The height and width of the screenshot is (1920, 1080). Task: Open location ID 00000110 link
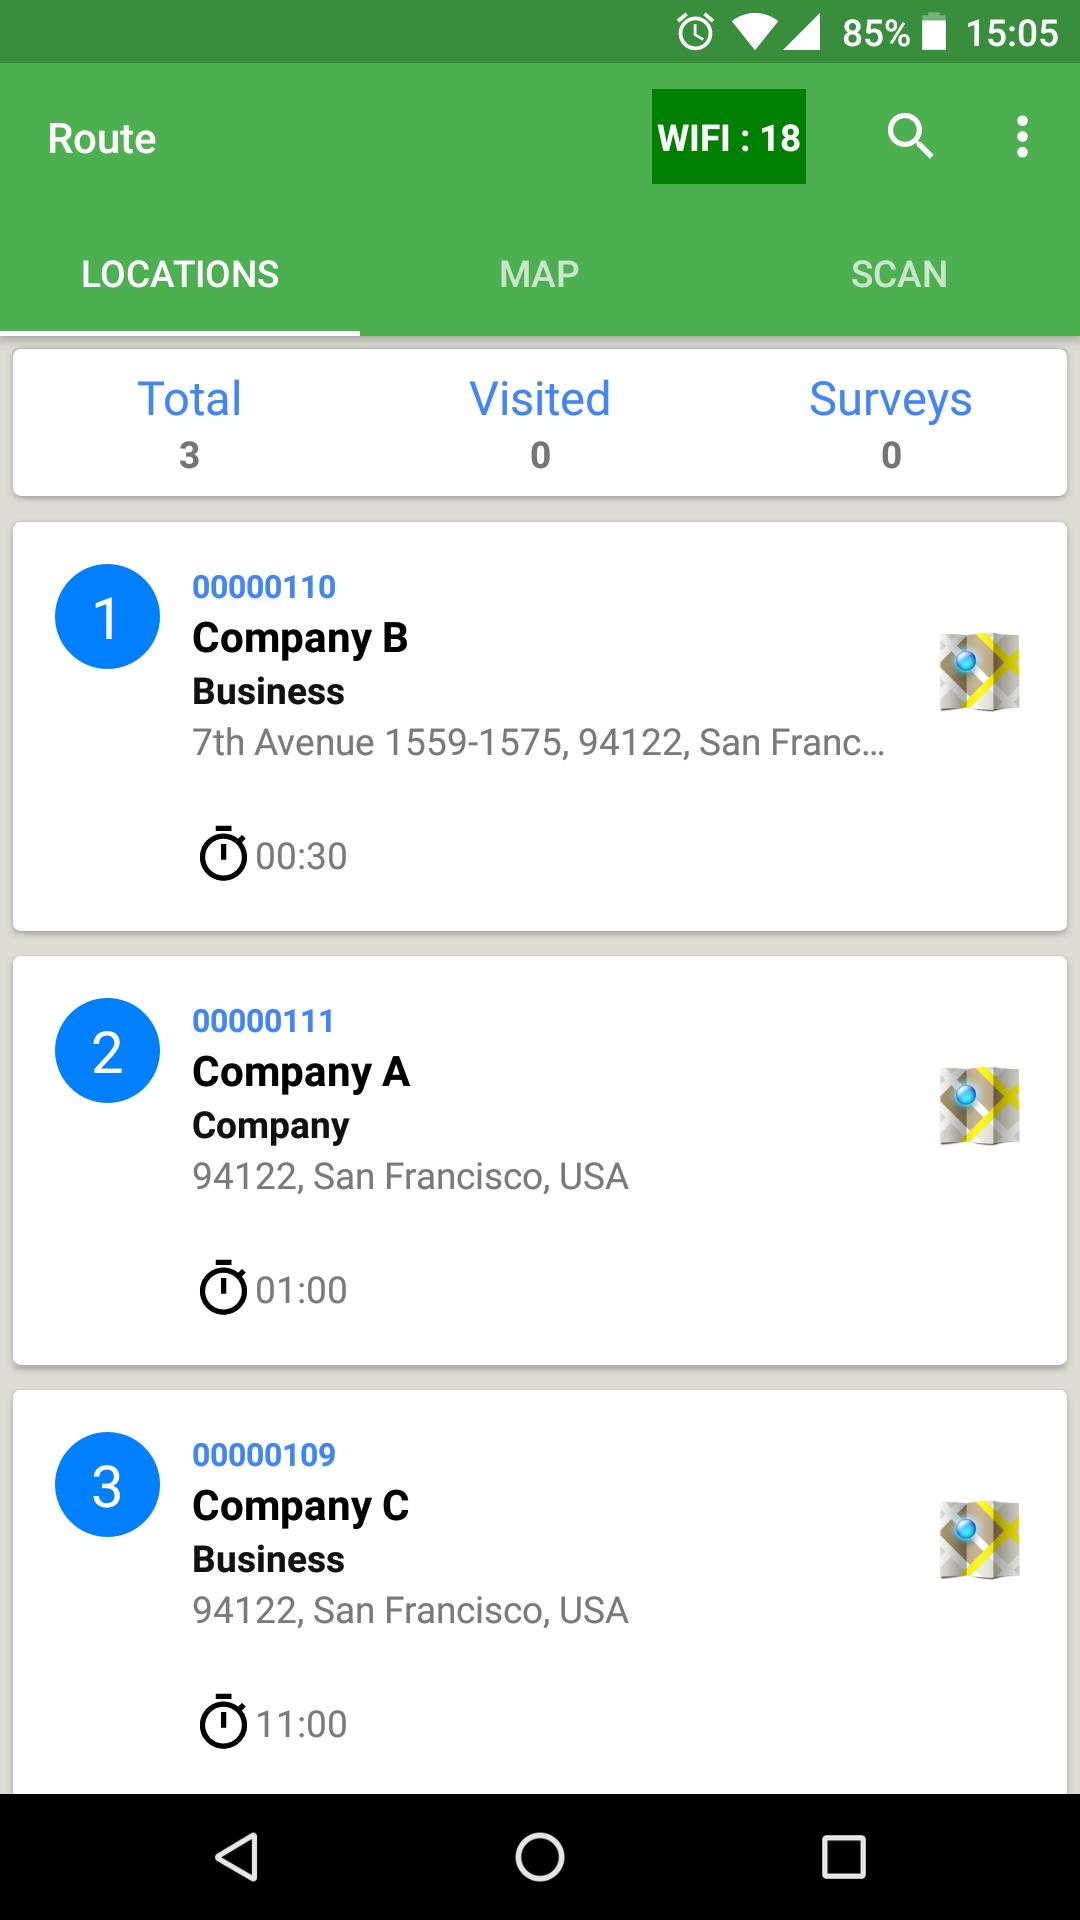(264, 587)
